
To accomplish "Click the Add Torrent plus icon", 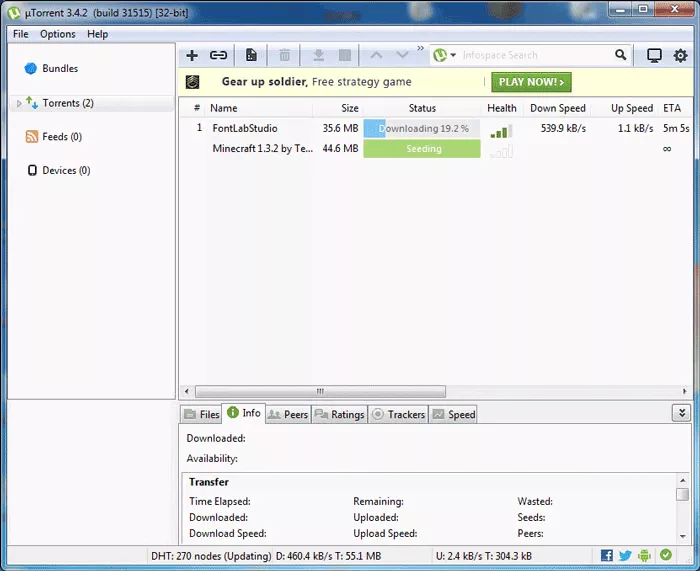I will [192, 55].
